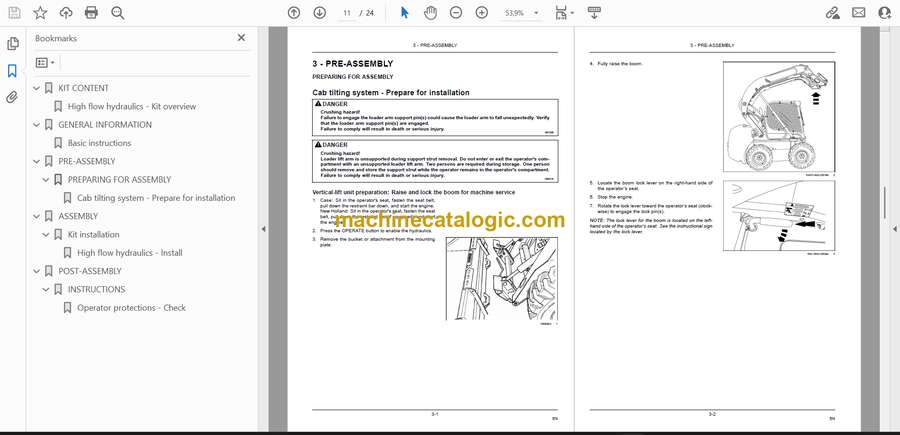Jump to Basic instructions bookmark
900x435 pixels.
click(x=99, y=143)
